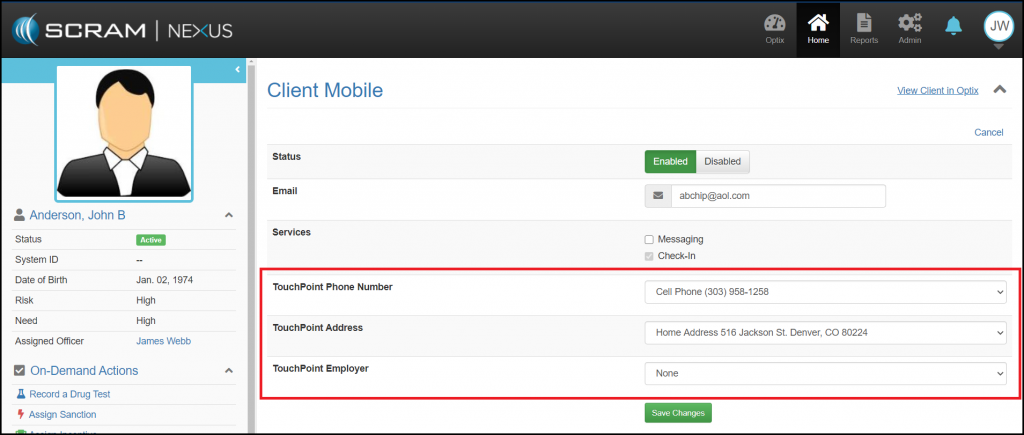Set Status to Disabled

722,161
